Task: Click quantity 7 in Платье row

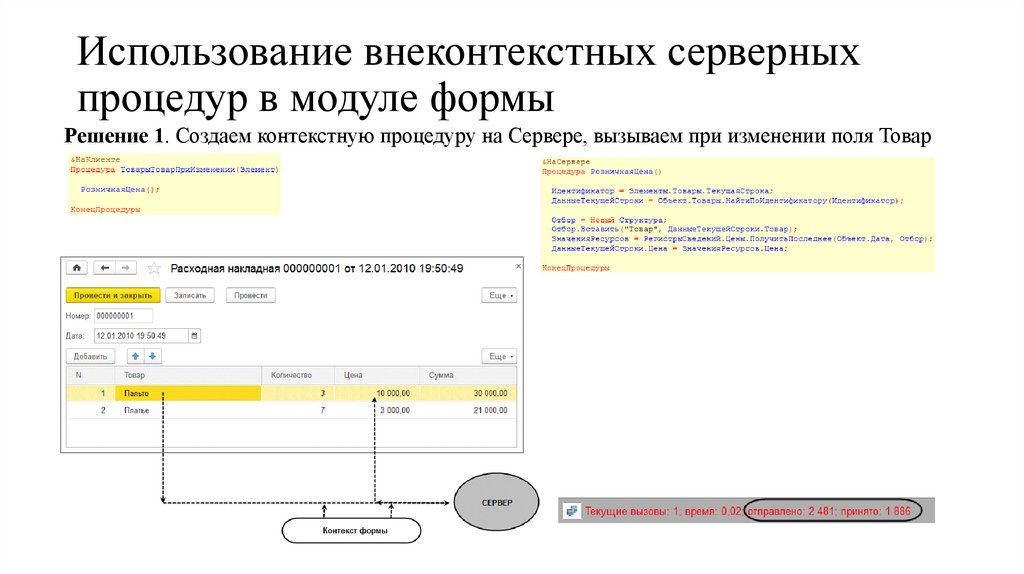Action: point(298,410)
